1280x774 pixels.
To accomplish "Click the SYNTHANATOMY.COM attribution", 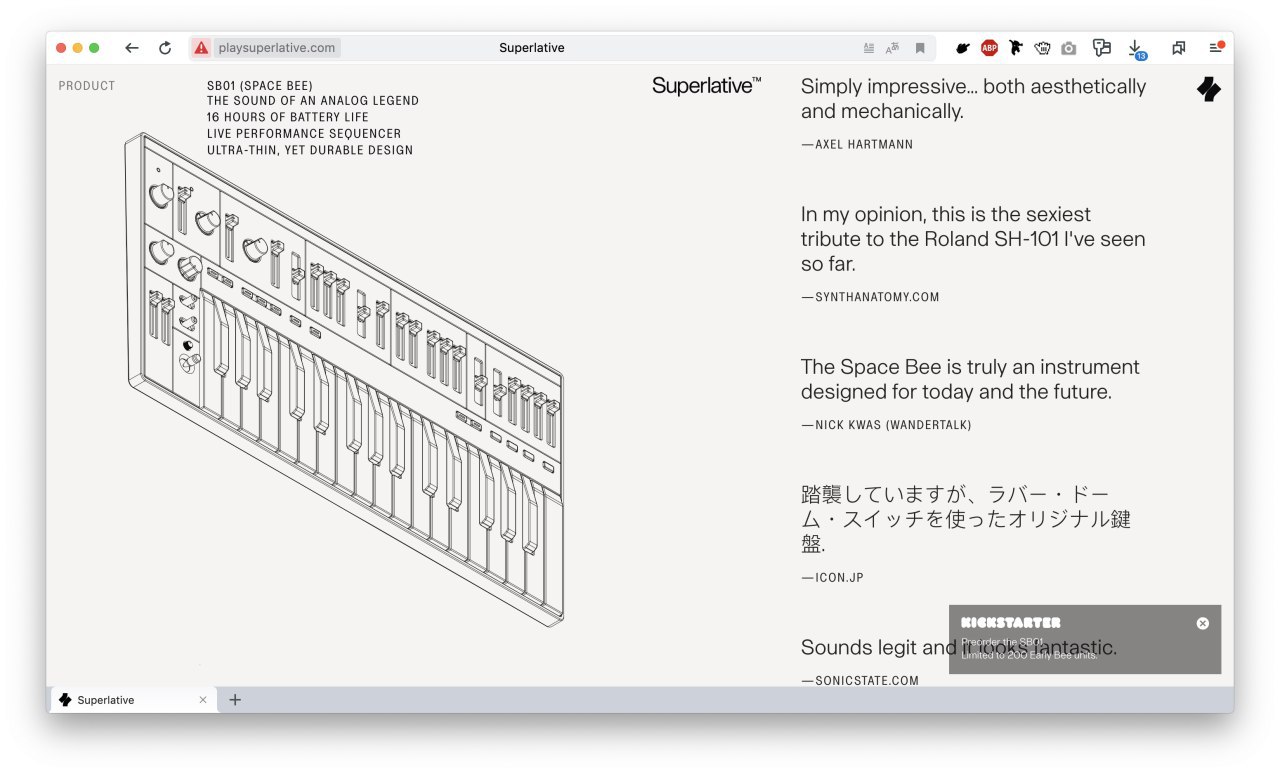I will coord(870,297).
